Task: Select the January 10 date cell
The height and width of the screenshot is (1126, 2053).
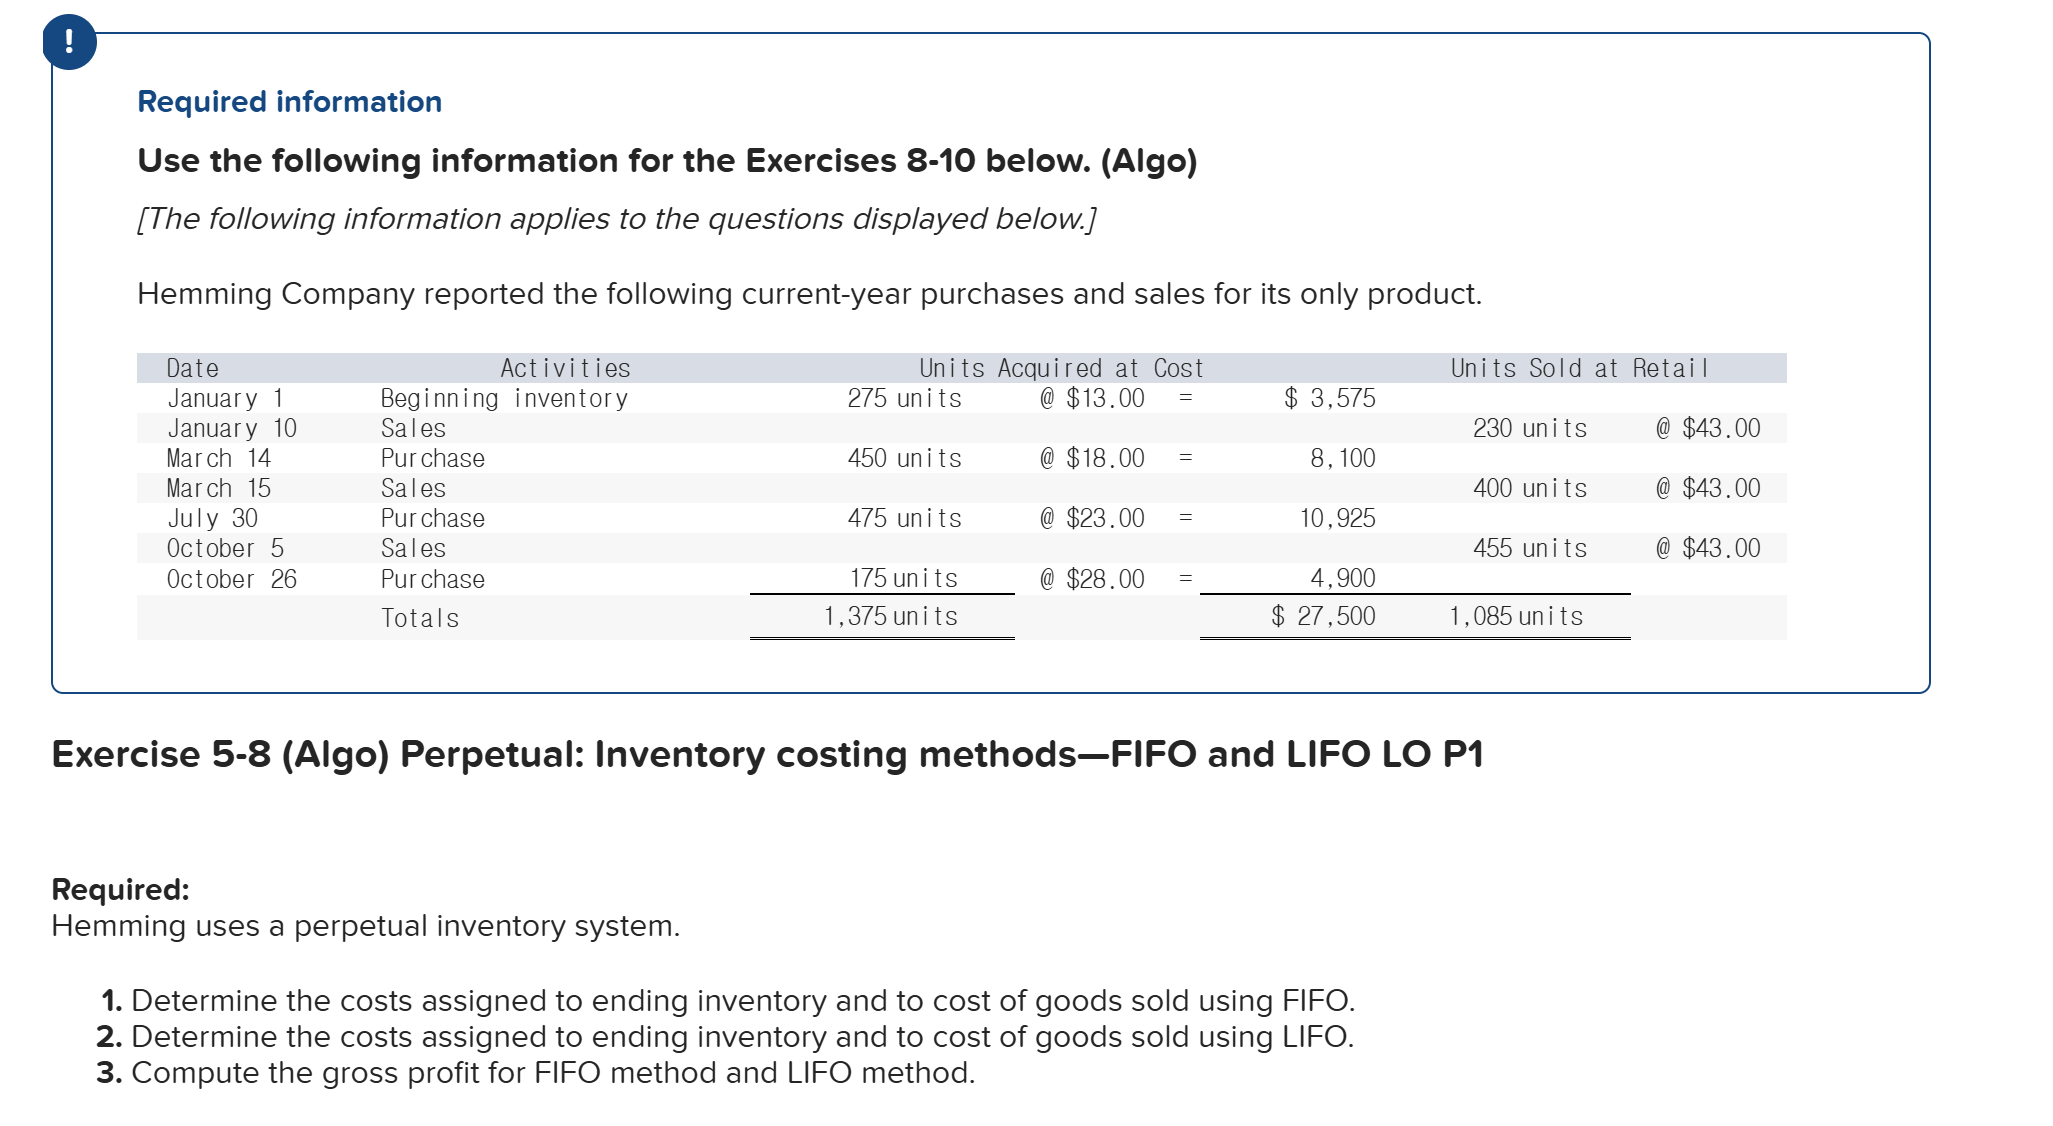Action: click(x=232, y=428)
